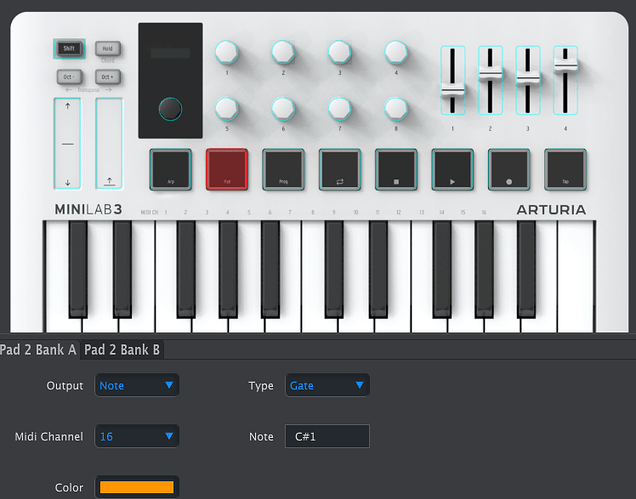This screenshot has width=636, height=499.
Task: Select the modulation touch strip
Action: coord(109,143)
